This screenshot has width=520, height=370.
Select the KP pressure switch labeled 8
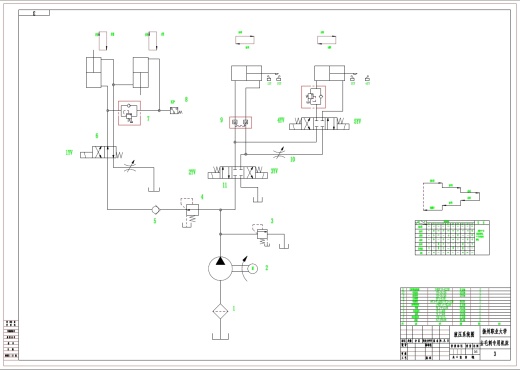tap(176, 111)
